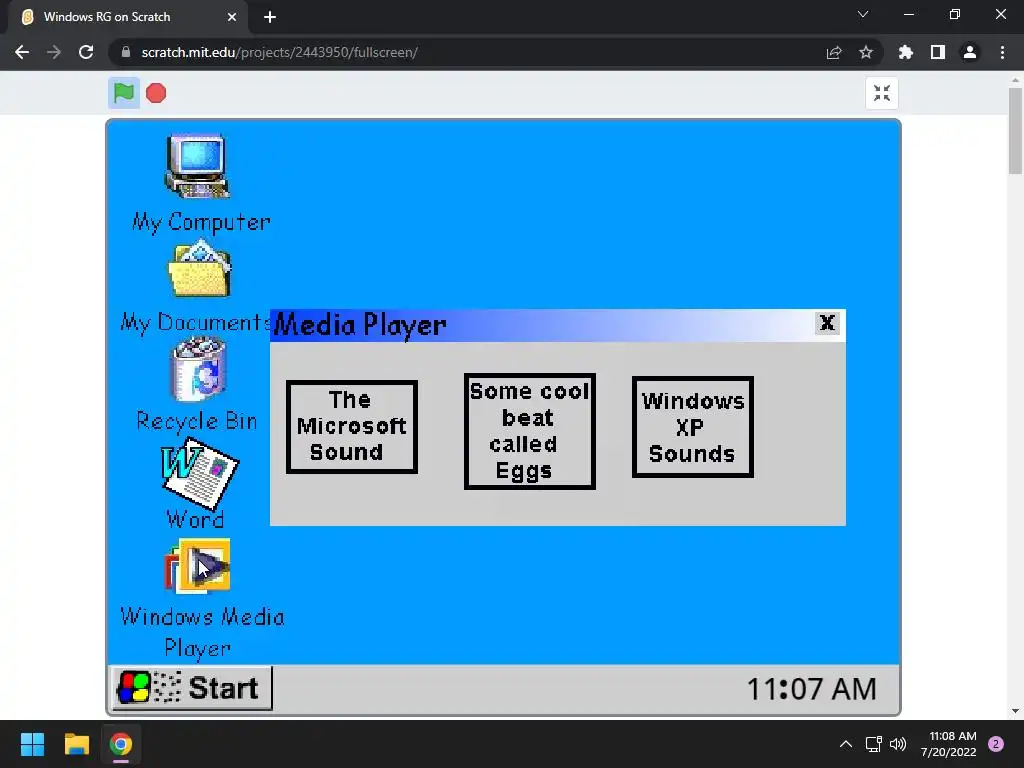1024x768 pixels.
Task: Reload the Scratch page
Action: click(86, 52)
